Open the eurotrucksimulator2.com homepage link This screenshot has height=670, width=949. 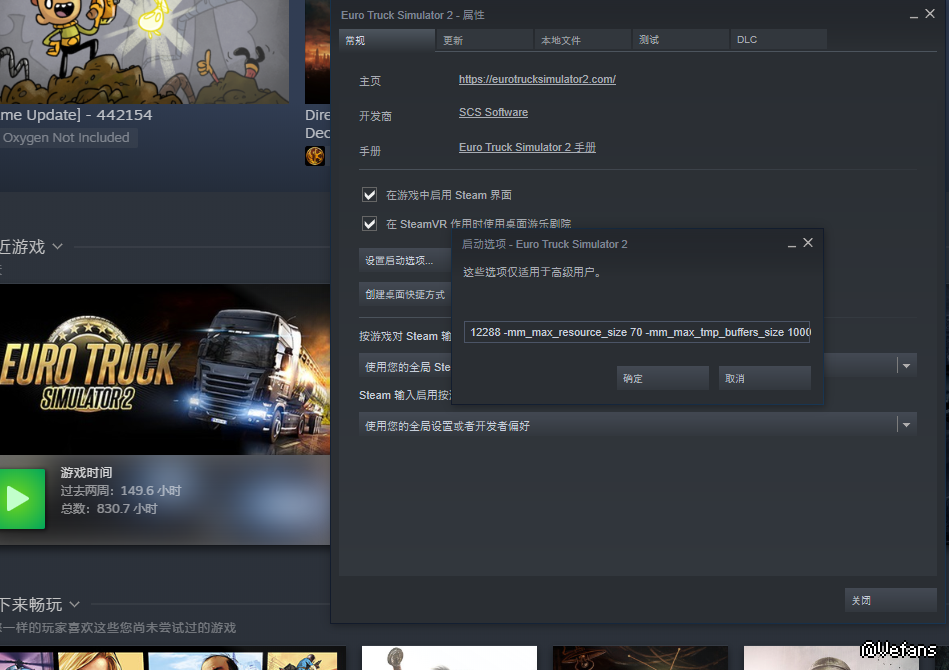point(537,79)
